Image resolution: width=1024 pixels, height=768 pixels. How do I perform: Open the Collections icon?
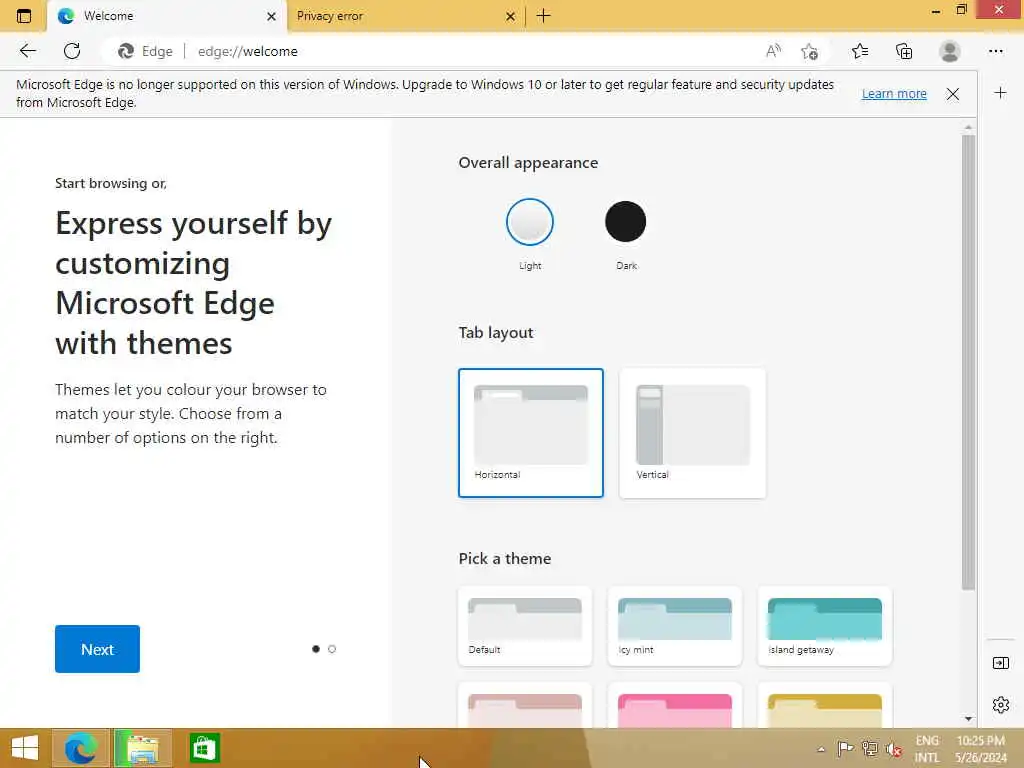(x=904, y=51)
